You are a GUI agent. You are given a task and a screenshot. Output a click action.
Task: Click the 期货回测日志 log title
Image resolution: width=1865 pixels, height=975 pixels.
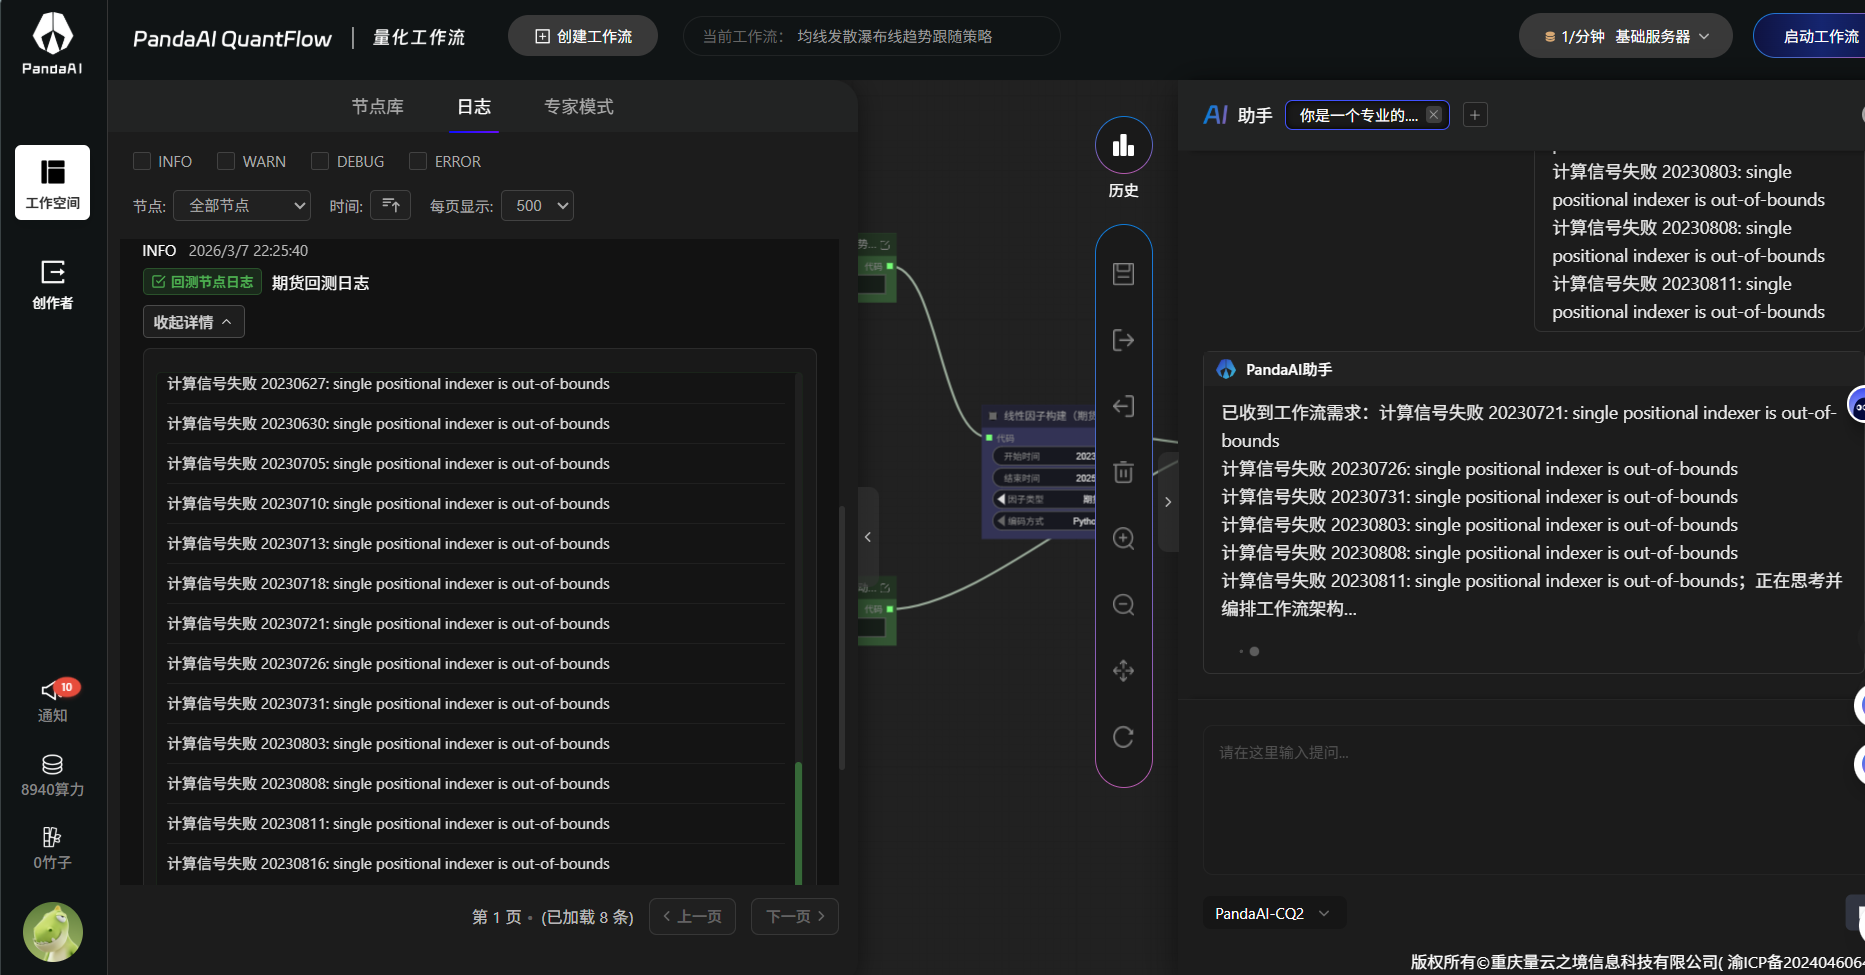coord(320,283)
